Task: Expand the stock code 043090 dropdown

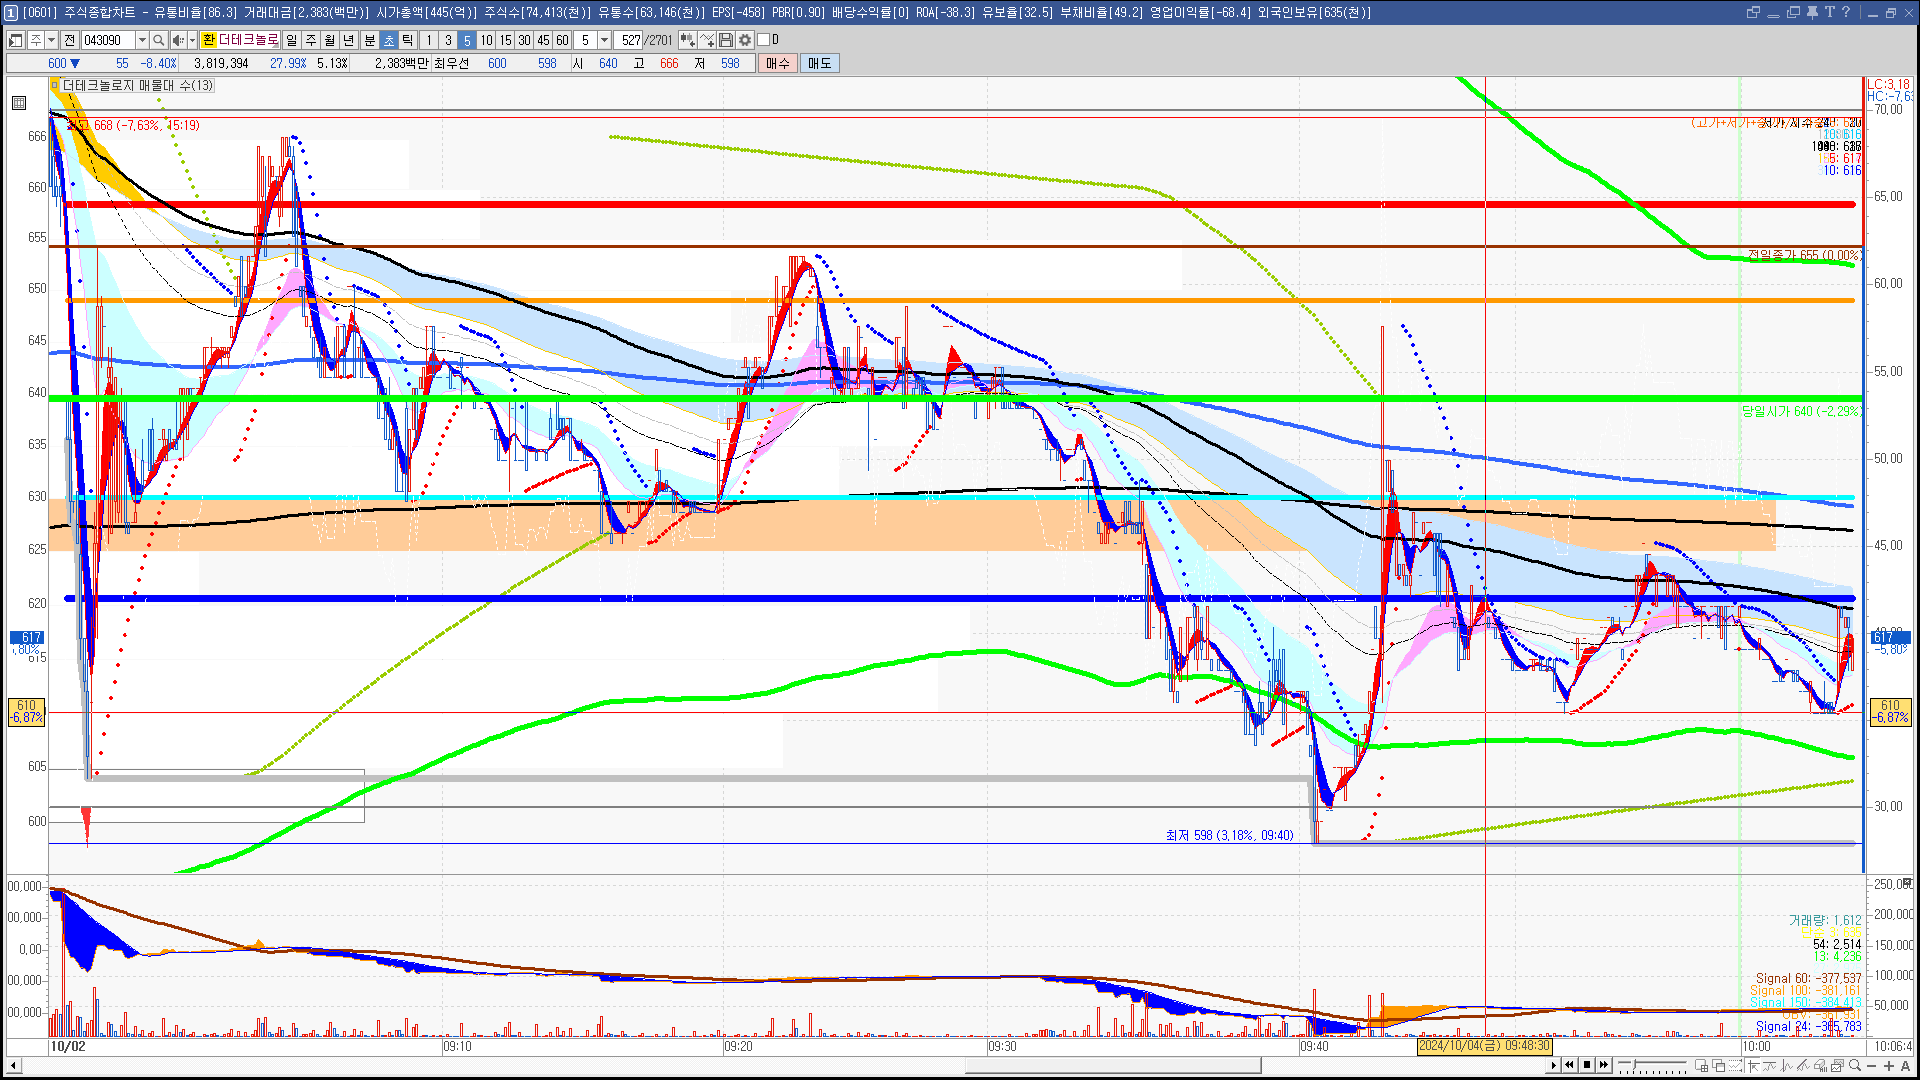Action: (142, 40)
